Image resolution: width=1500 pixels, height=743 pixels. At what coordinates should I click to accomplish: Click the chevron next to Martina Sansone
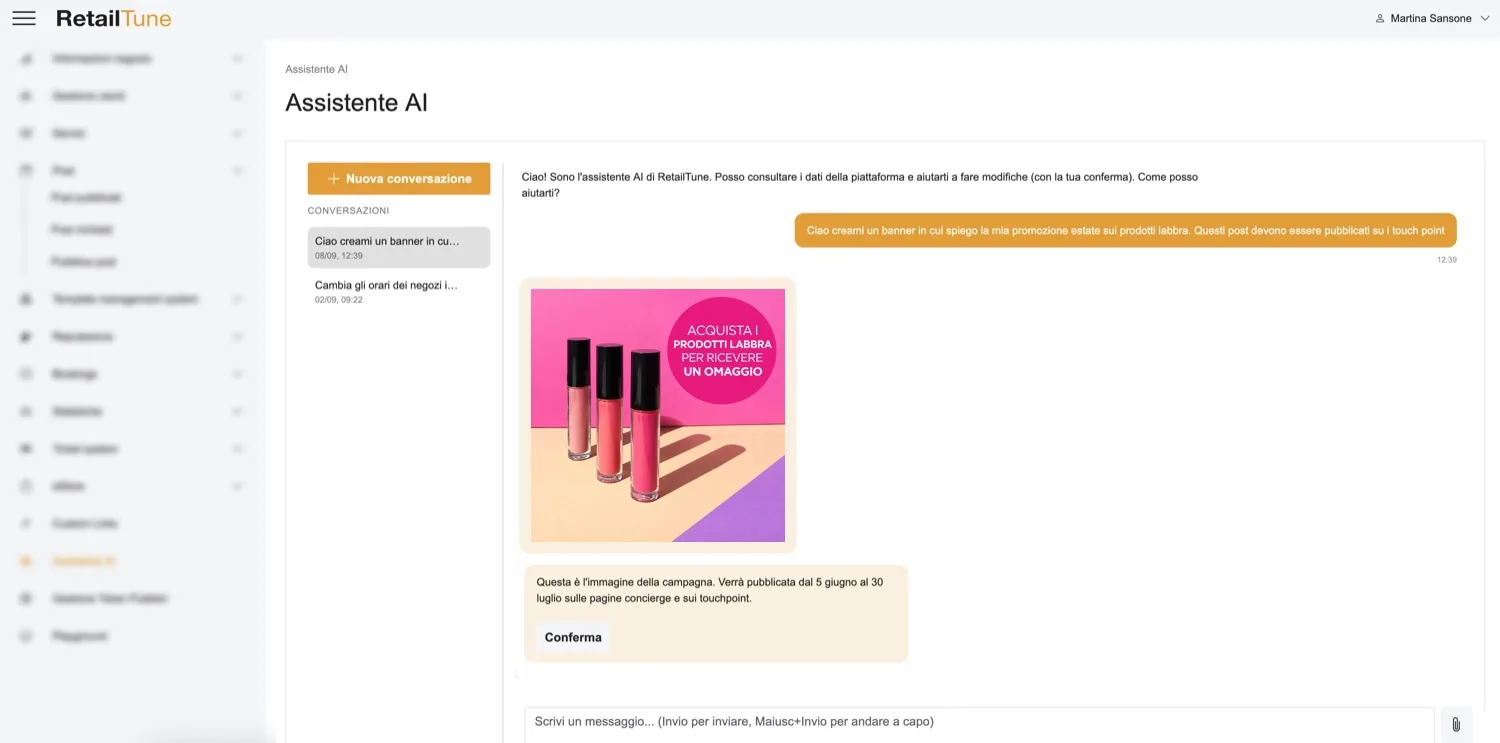coord(1485,18)
